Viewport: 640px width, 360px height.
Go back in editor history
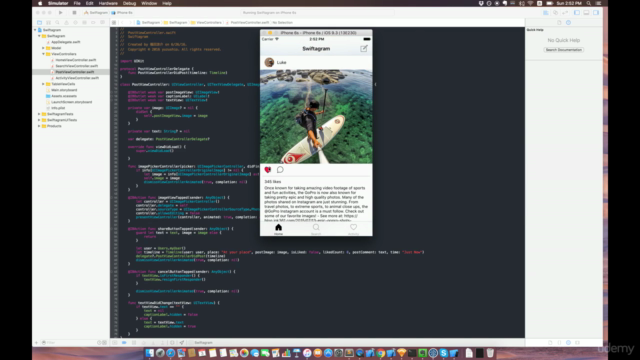122,23
